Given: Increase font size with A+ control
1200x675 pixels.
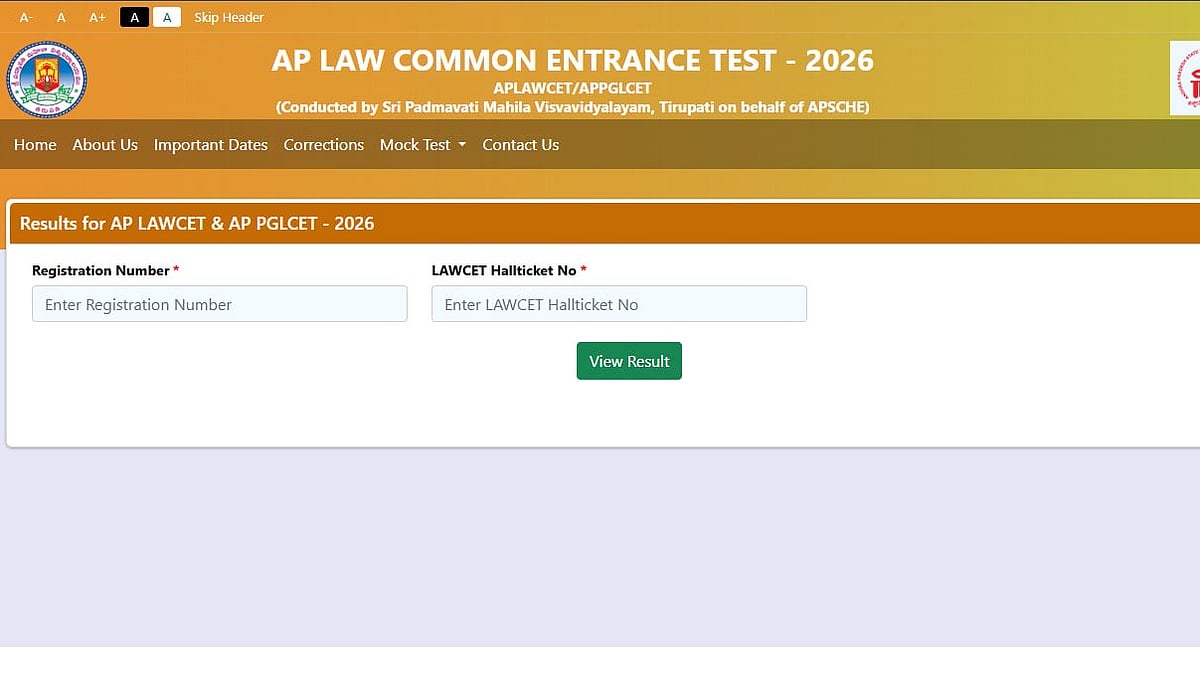Looking at the screenshot, I should pyautogui.click(x=97, y=17).
